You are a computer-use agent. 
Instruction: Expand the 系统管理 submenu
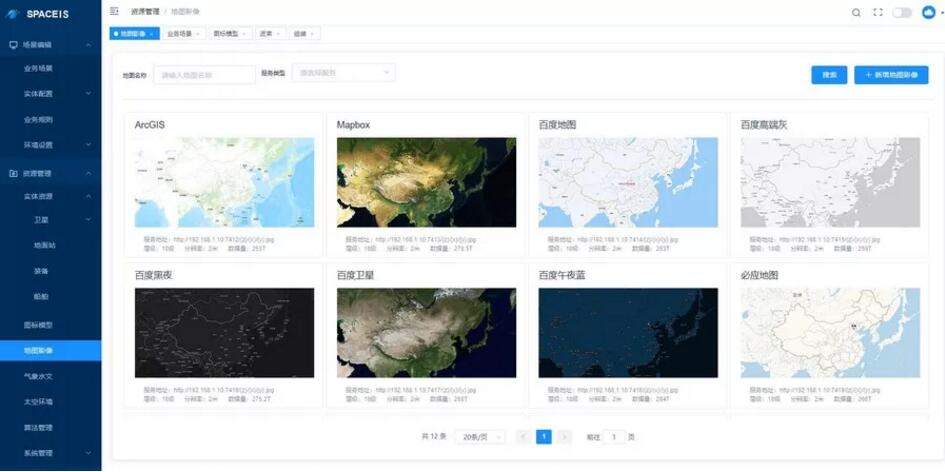[88, 453]
